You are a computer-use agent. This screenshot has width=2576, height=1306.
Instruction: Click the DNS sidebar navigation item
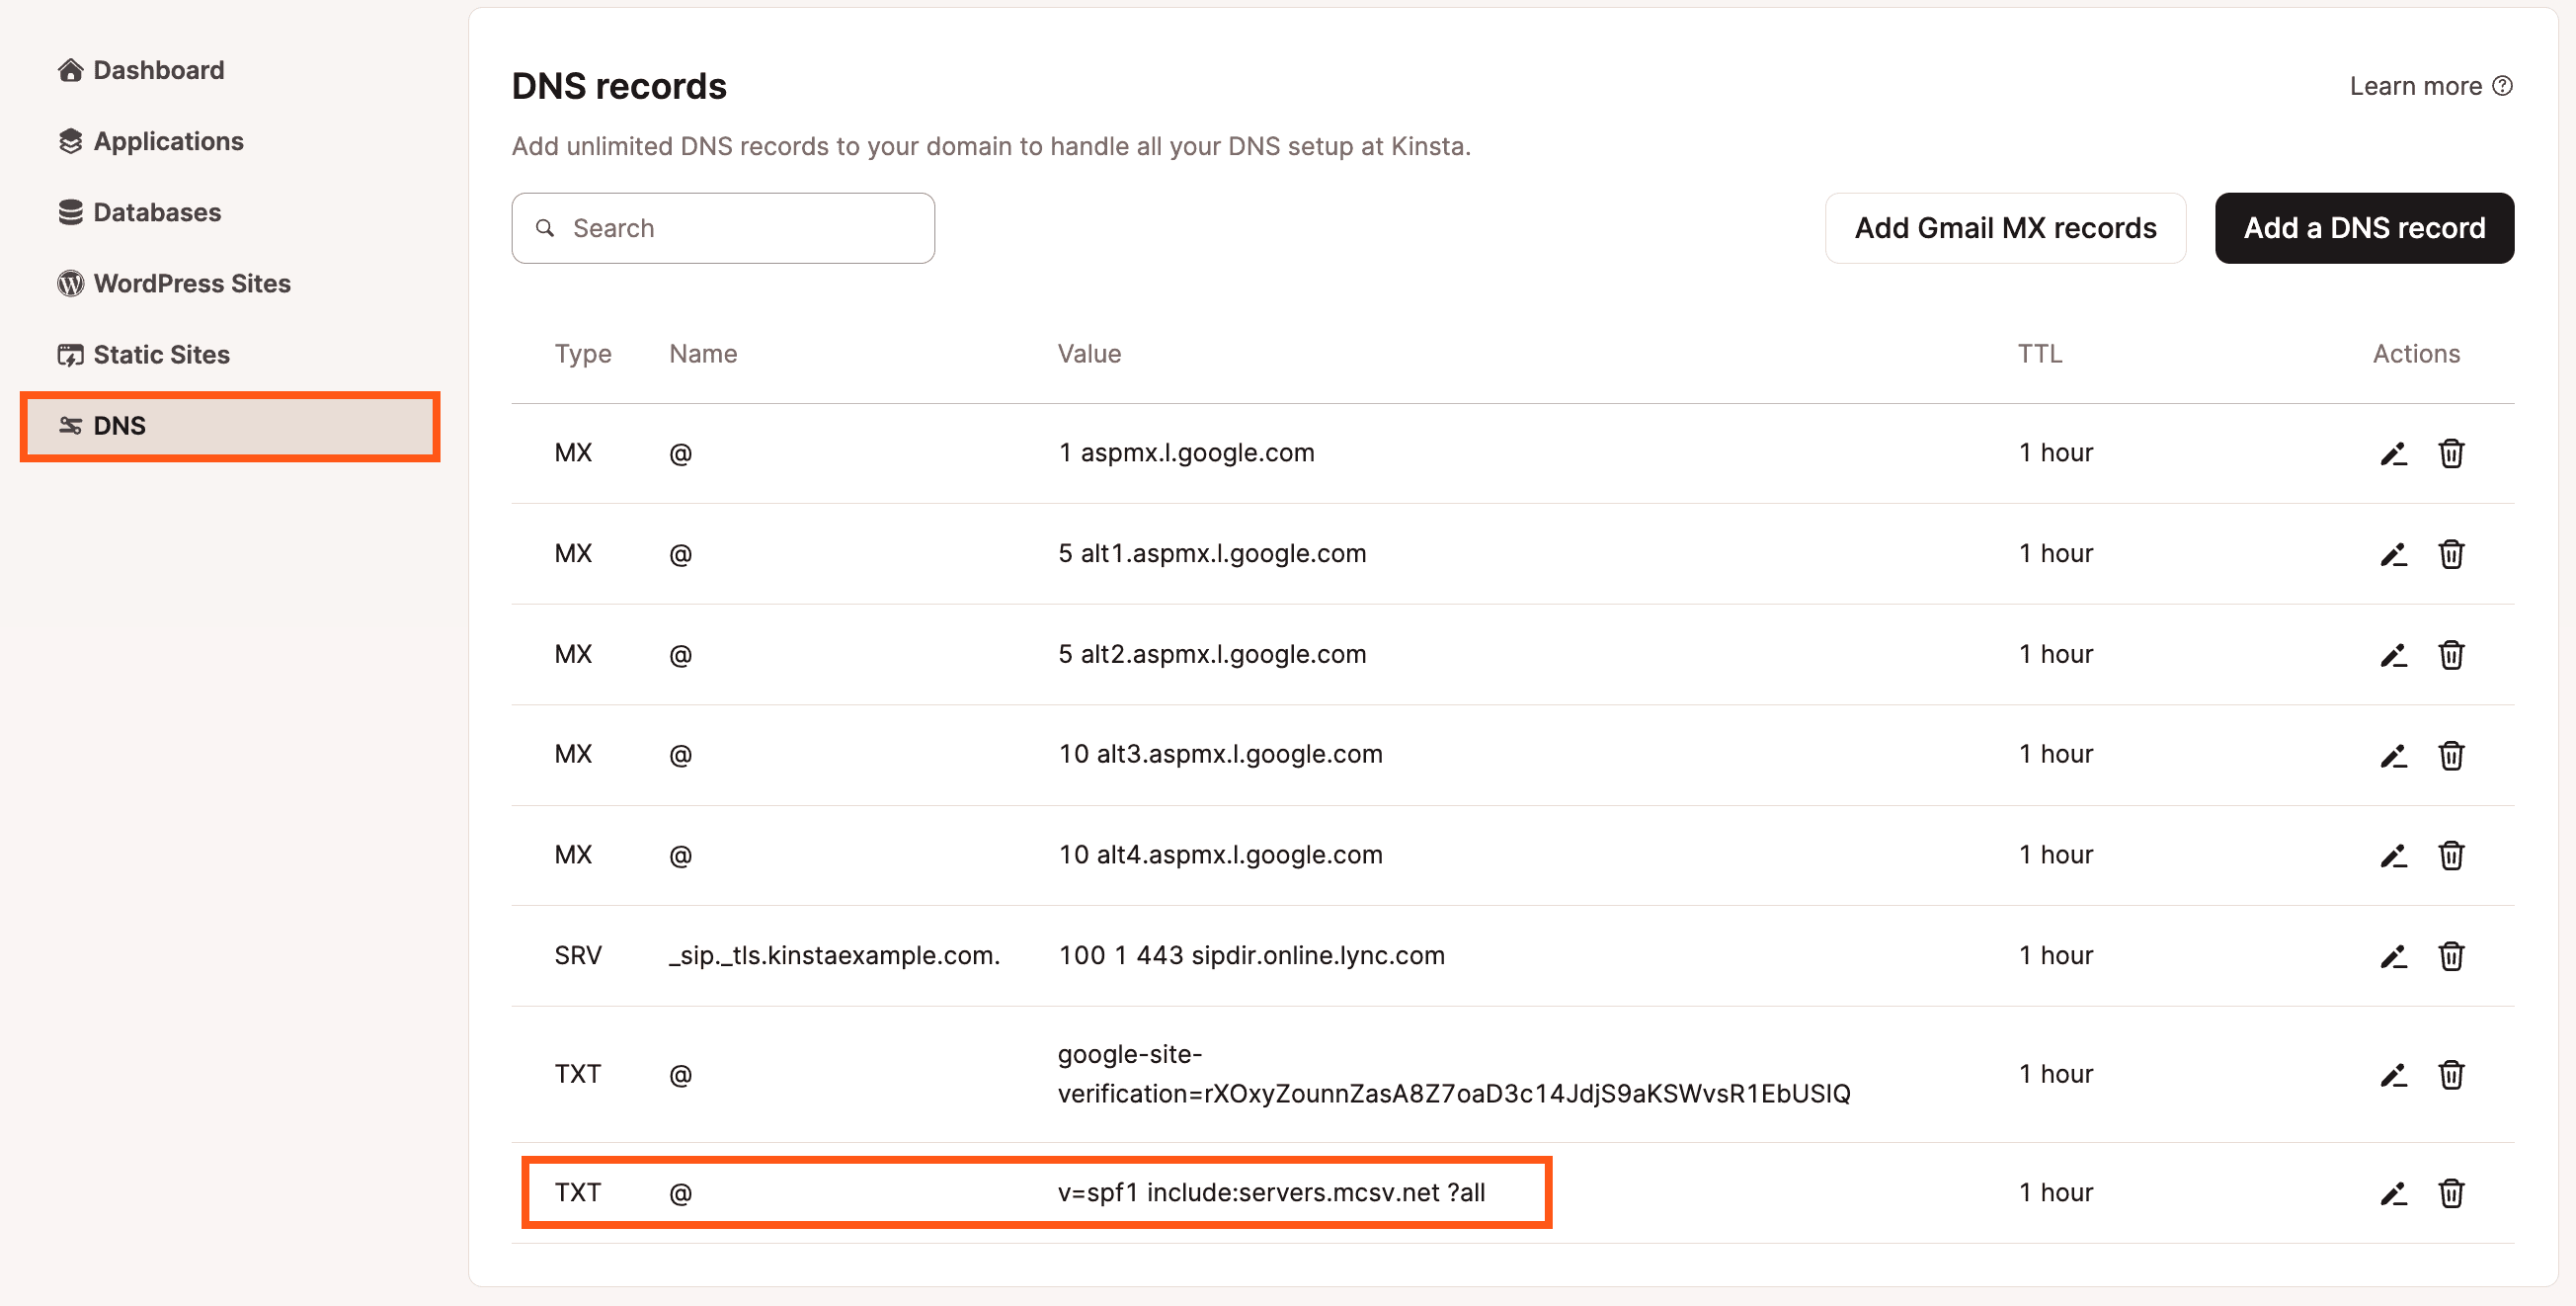pyautogui.click(x=120, y=425)
